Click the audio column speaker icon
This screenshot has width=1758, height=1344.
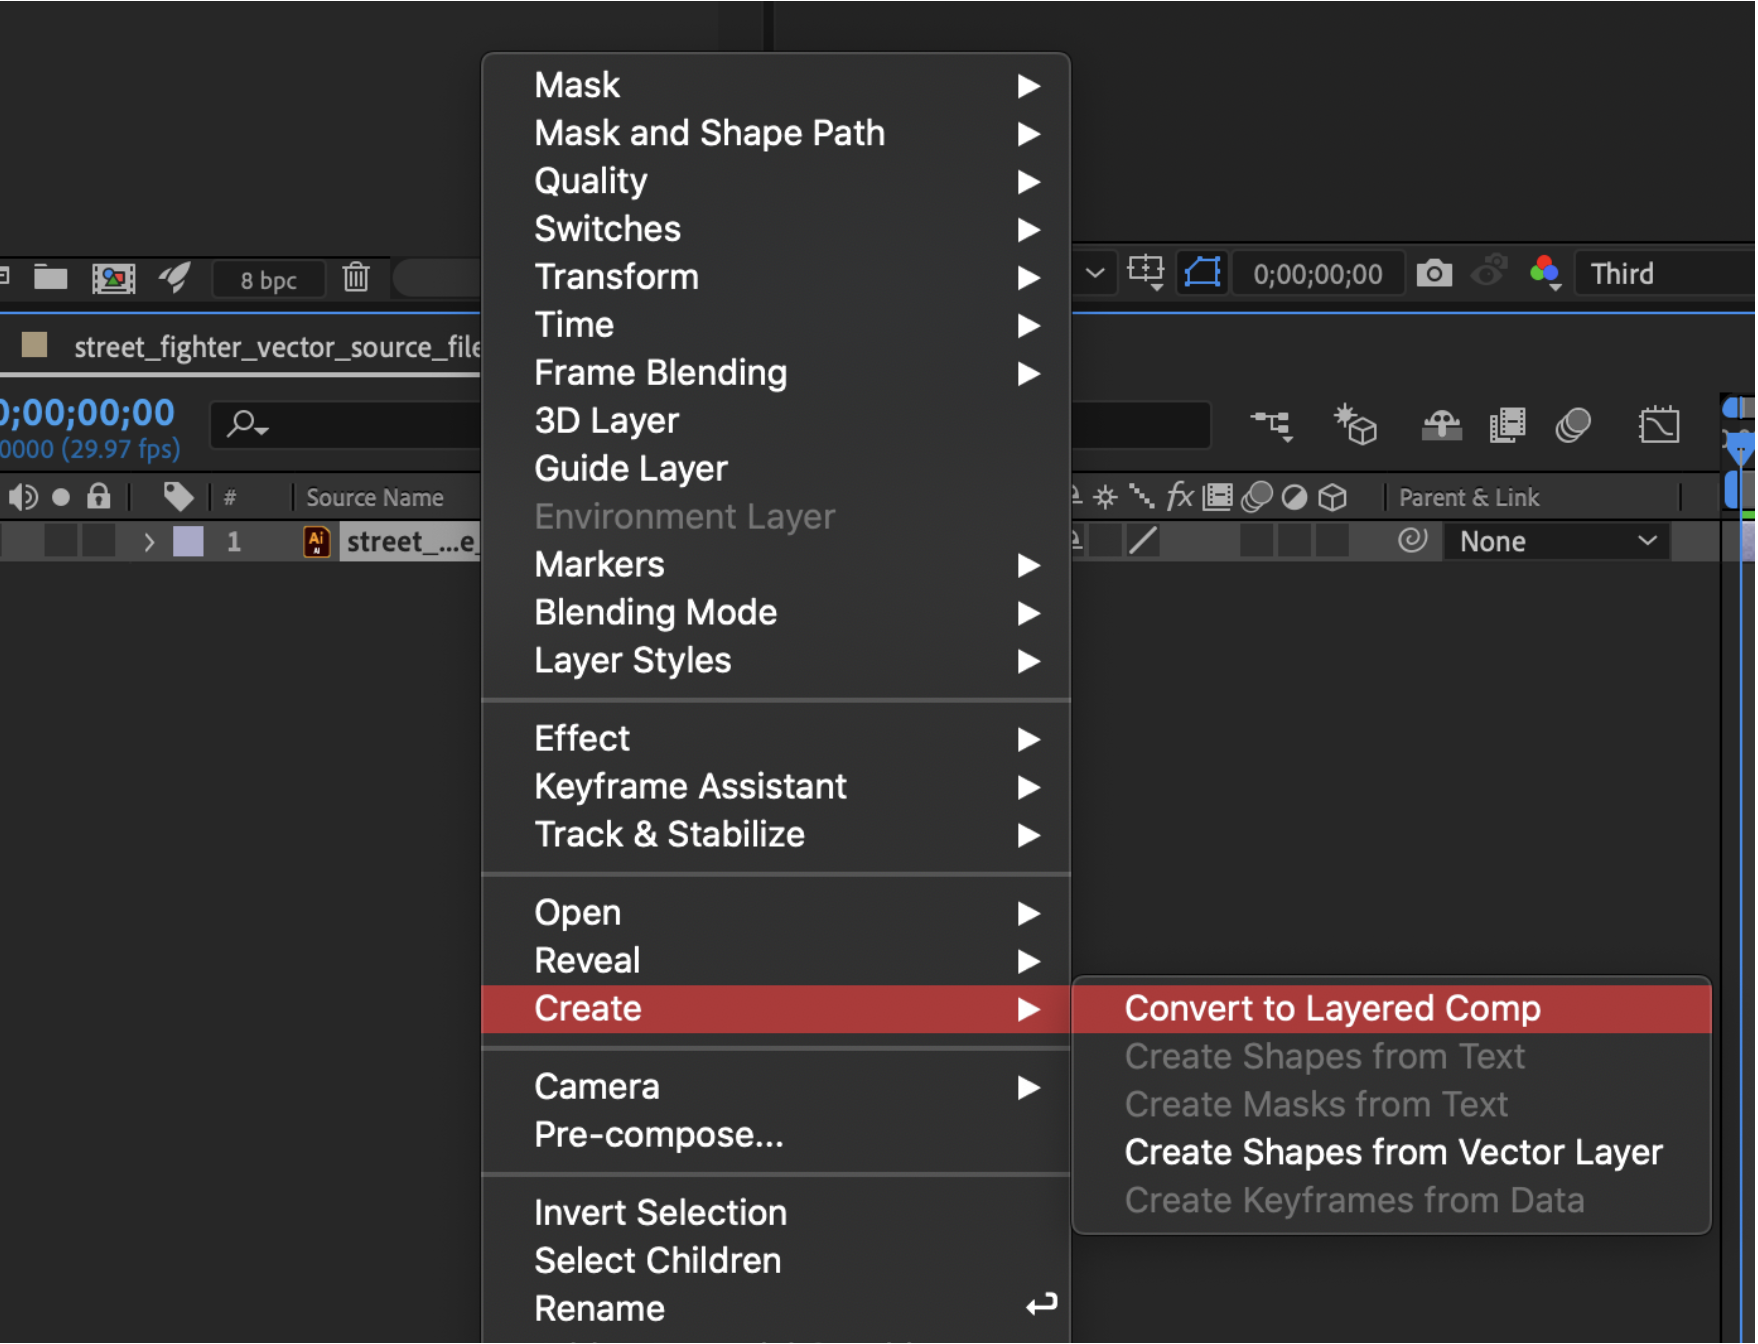[x=22, y=497]
